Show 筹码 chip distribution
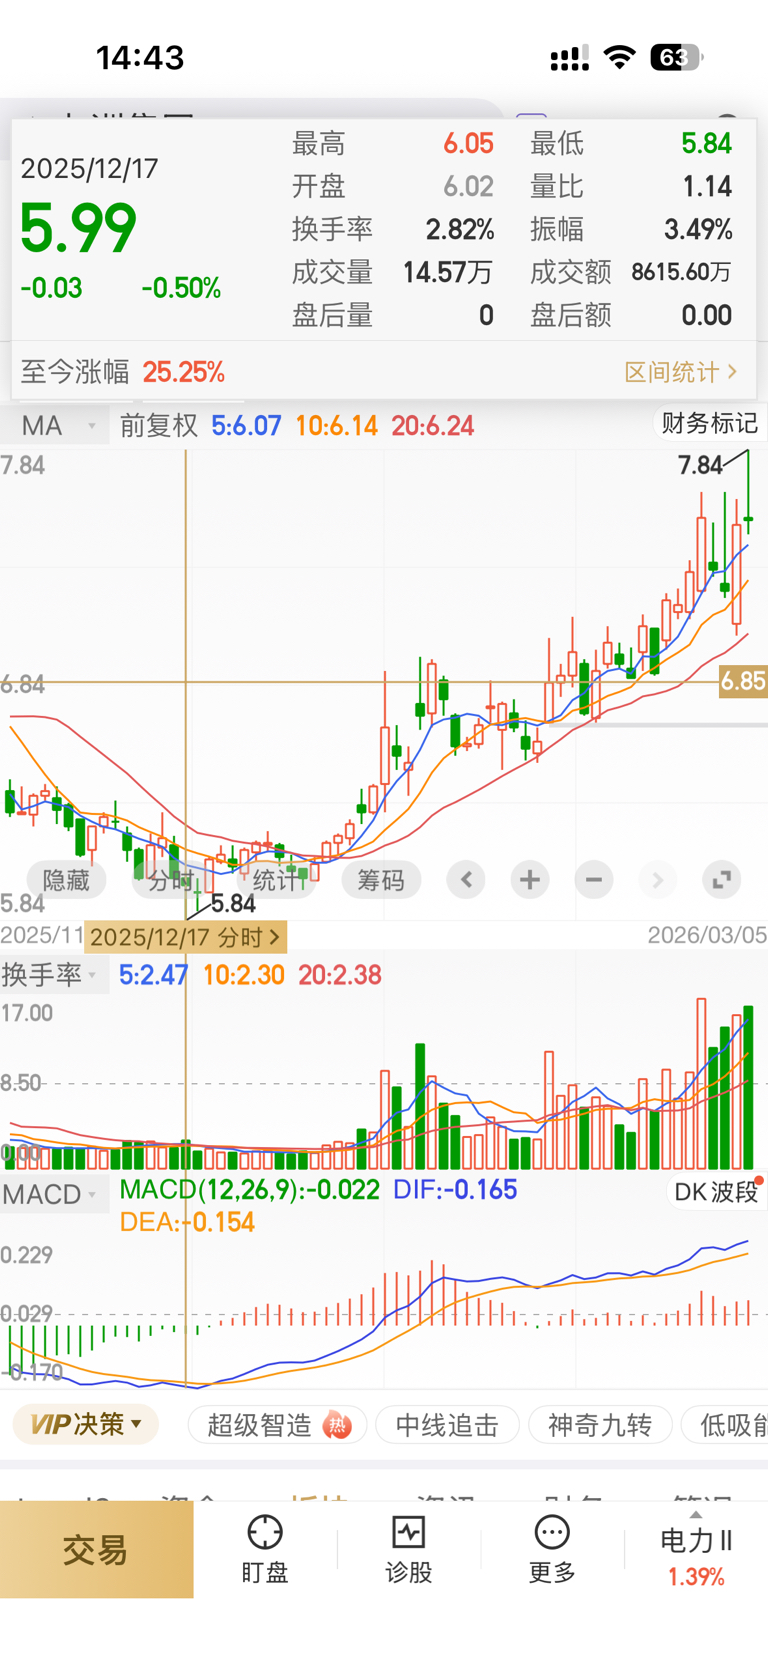Viewport: 769px width, 1665px height. tap(381, 880)
